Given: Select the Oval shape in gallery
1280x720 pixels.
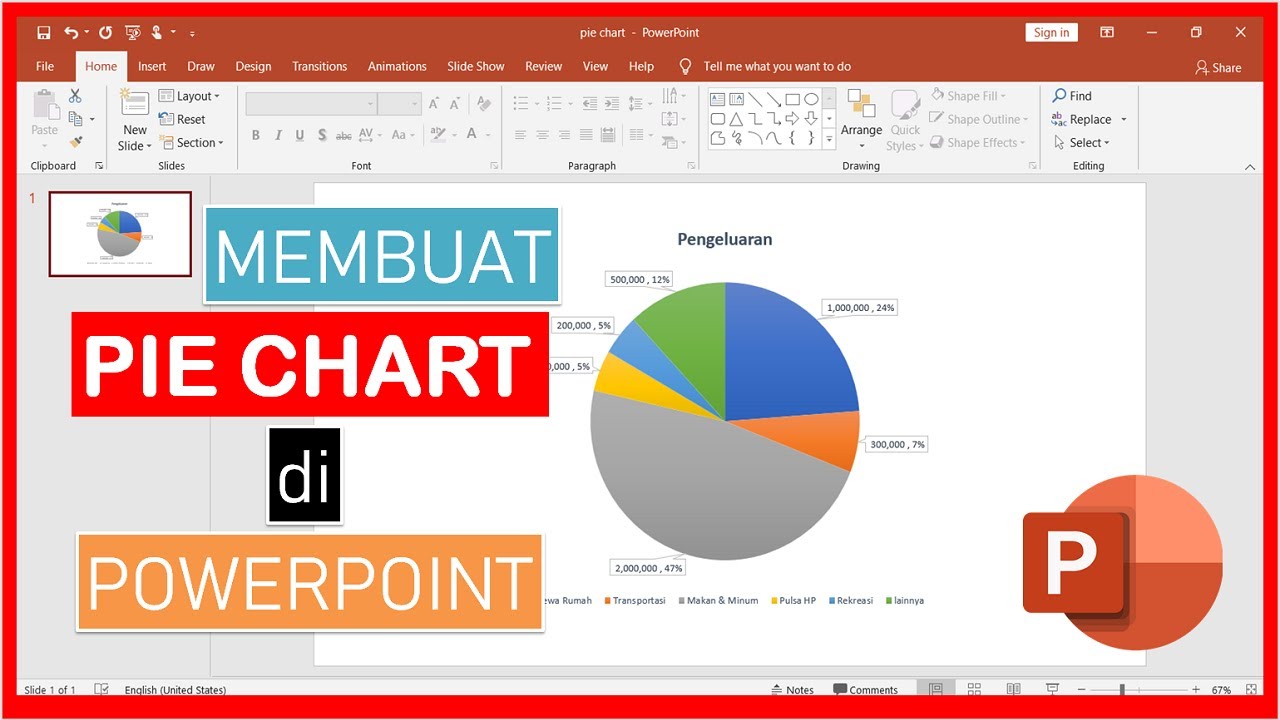Looking at the screenshot, I should pyautogui.click(x=811, y=99).
